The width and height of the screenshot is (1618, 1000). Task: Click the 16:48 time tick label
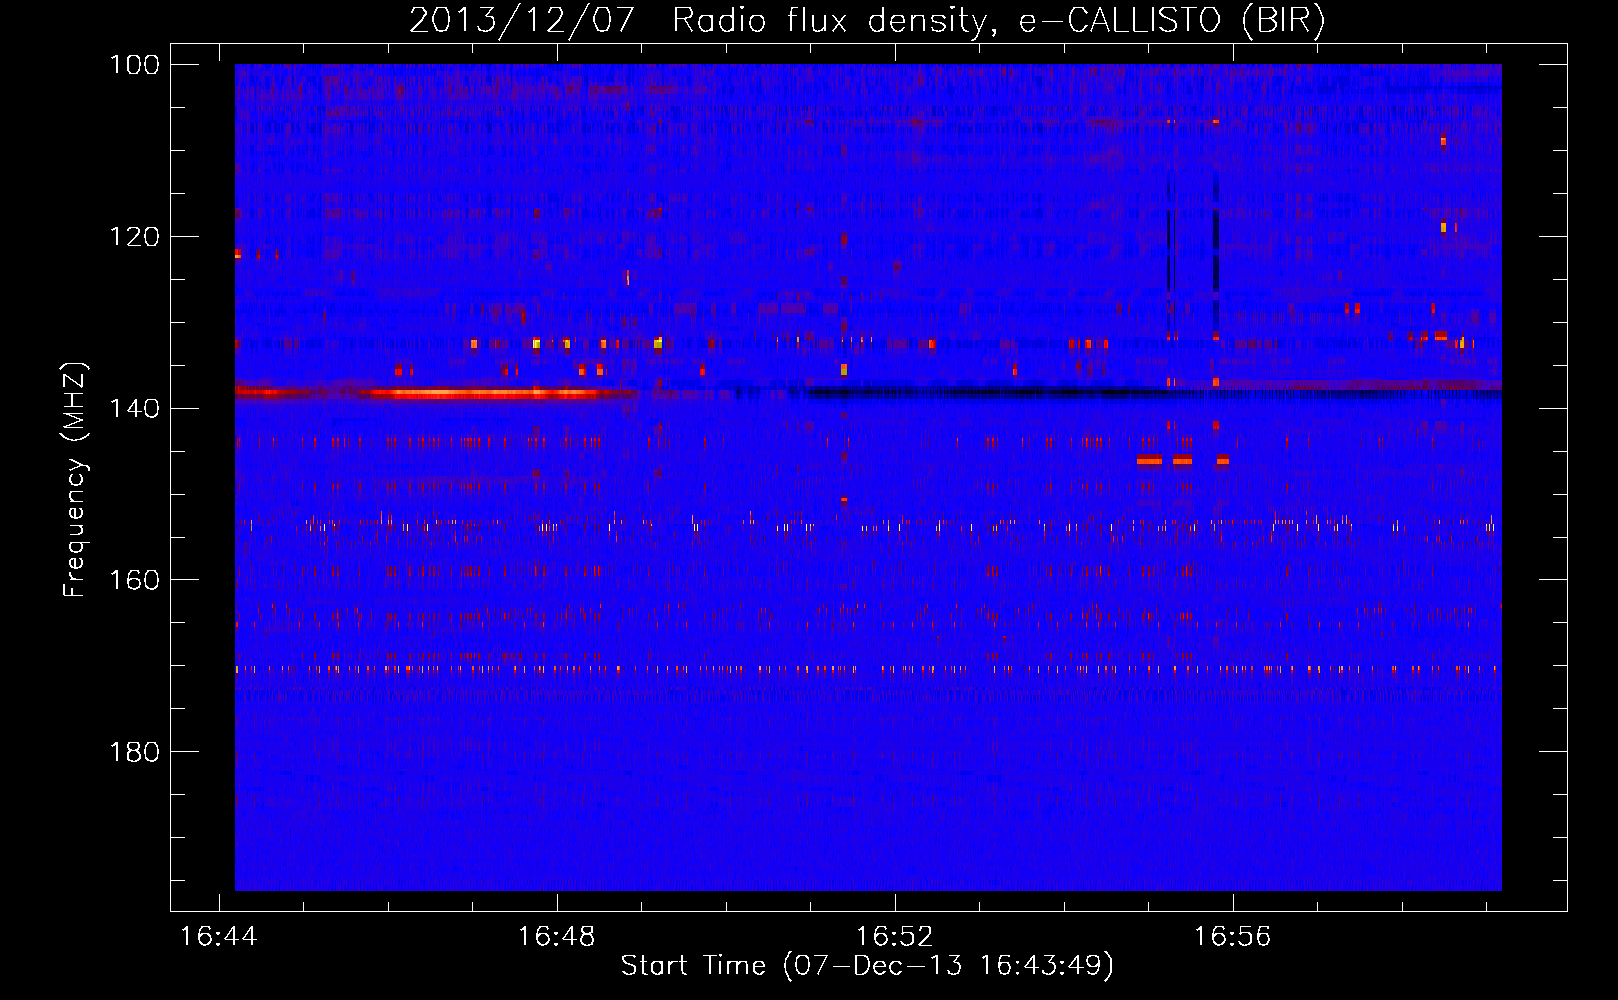click(556, 937)
